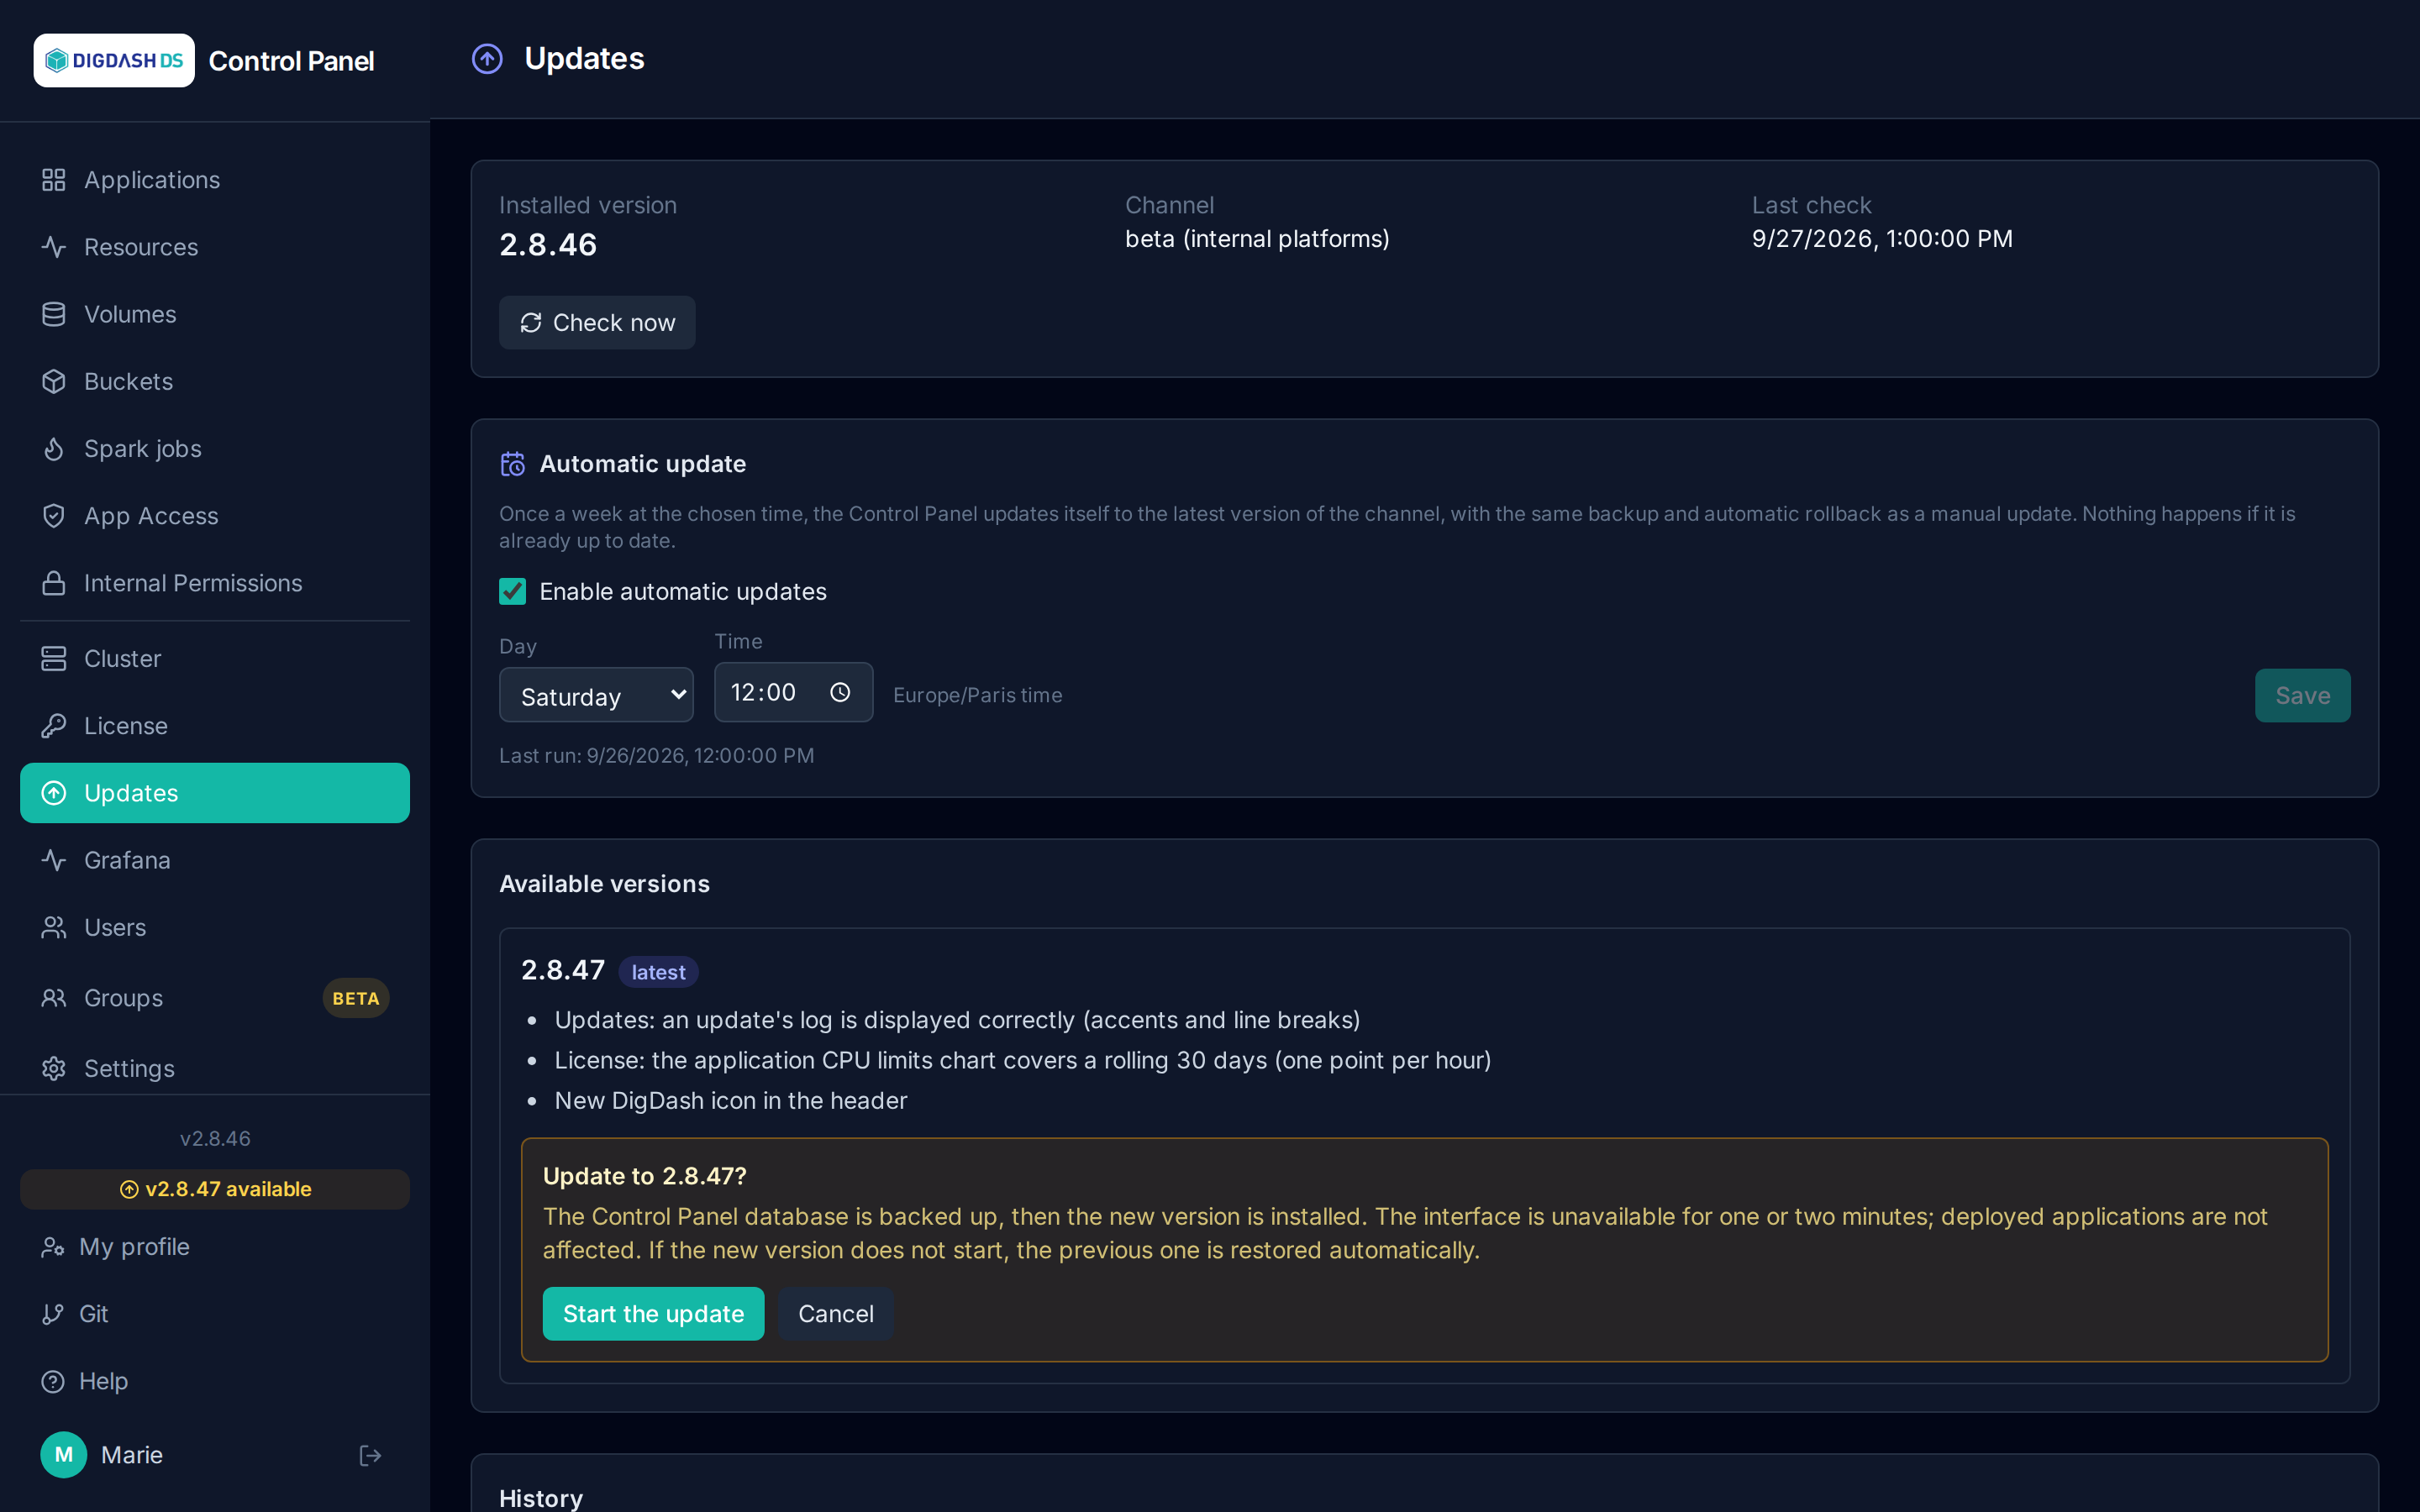Click the History section heading
Screen dimensions: 2420x1512
pos(541,1498)
